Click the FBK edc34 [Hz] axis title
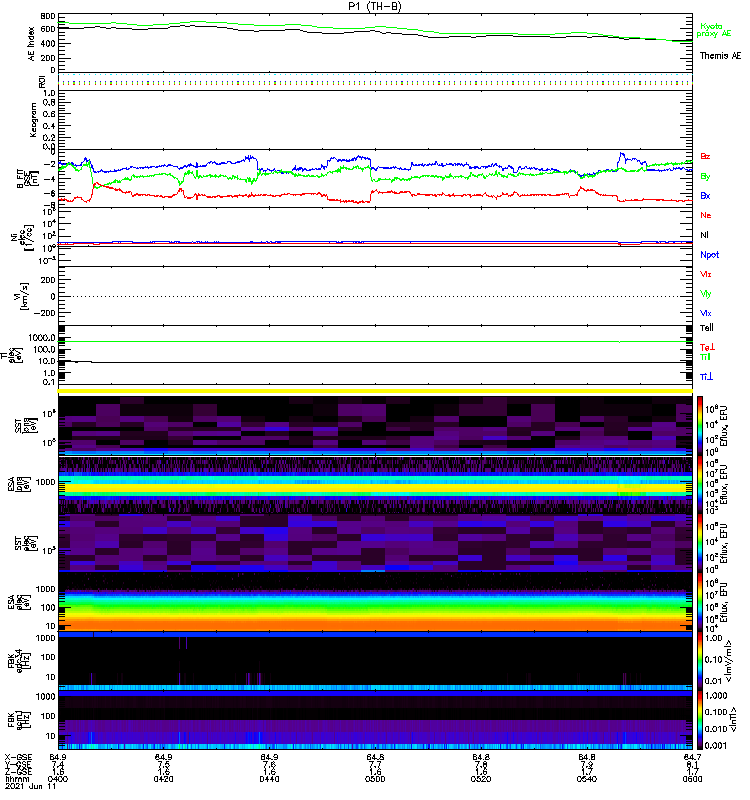Screen dimensions: 750x800 click(x=19, y=661)
